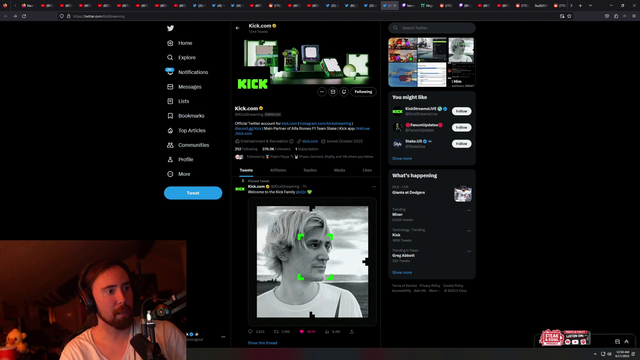Follow the Stake.US account
The image size is (640, 360).
click(461, 144)
